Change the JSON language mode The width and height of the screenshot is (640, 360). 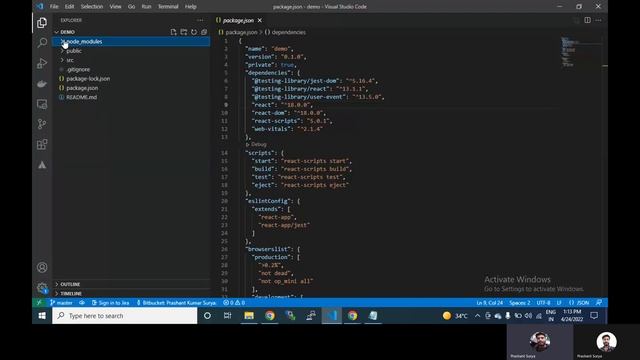point(579,302)
